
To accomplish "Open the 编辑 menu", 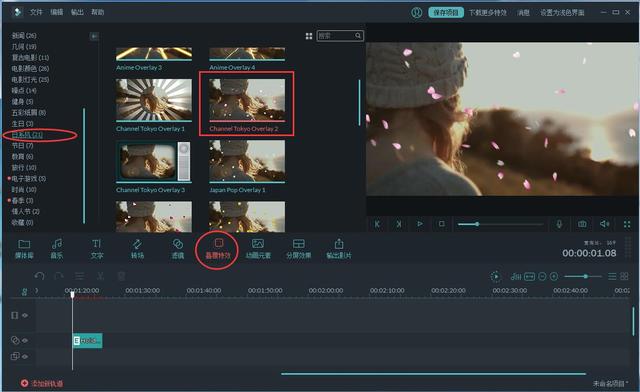I will tap(57, 12).
